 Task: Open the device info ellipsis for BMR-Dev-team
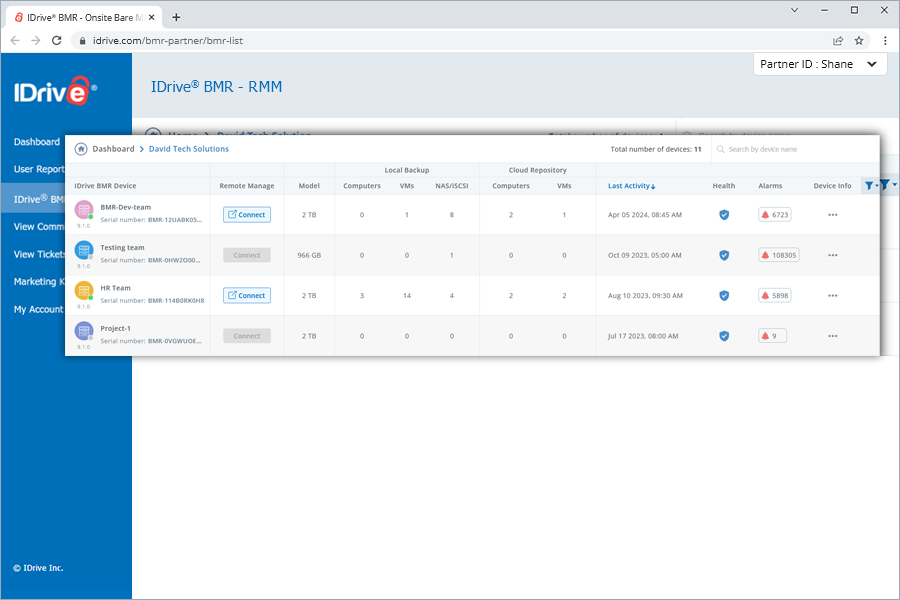click(833, 215)
